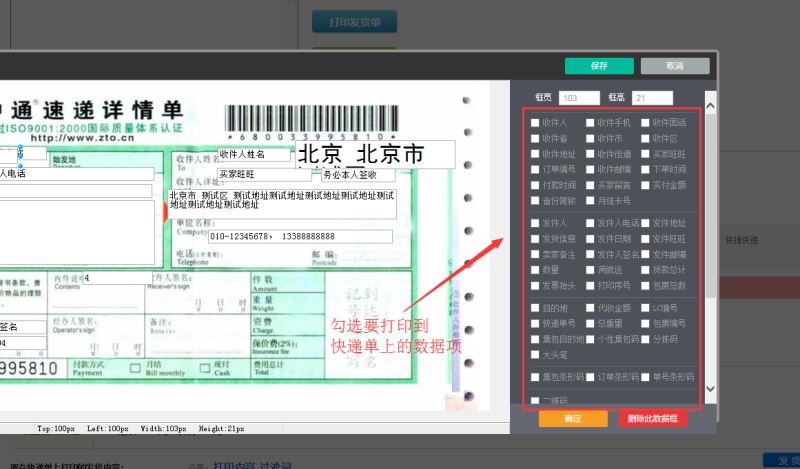
Task: Select the 下单时间 checkbox
Action: tap(645, 169)
